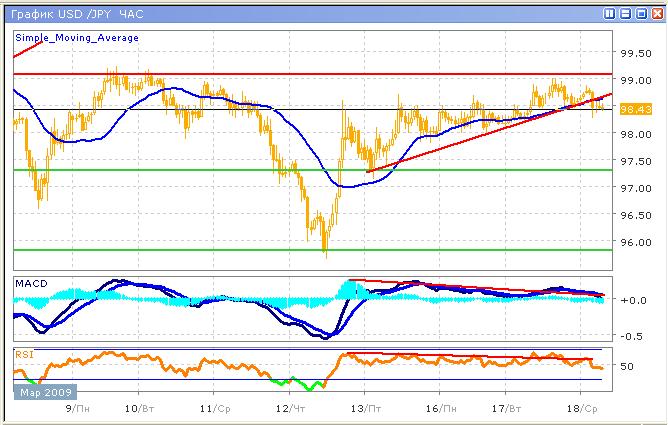The width and height of the screenshot is (668, 425).
Task: Select the MACD panel label
Action: click(x=28, y=284)
